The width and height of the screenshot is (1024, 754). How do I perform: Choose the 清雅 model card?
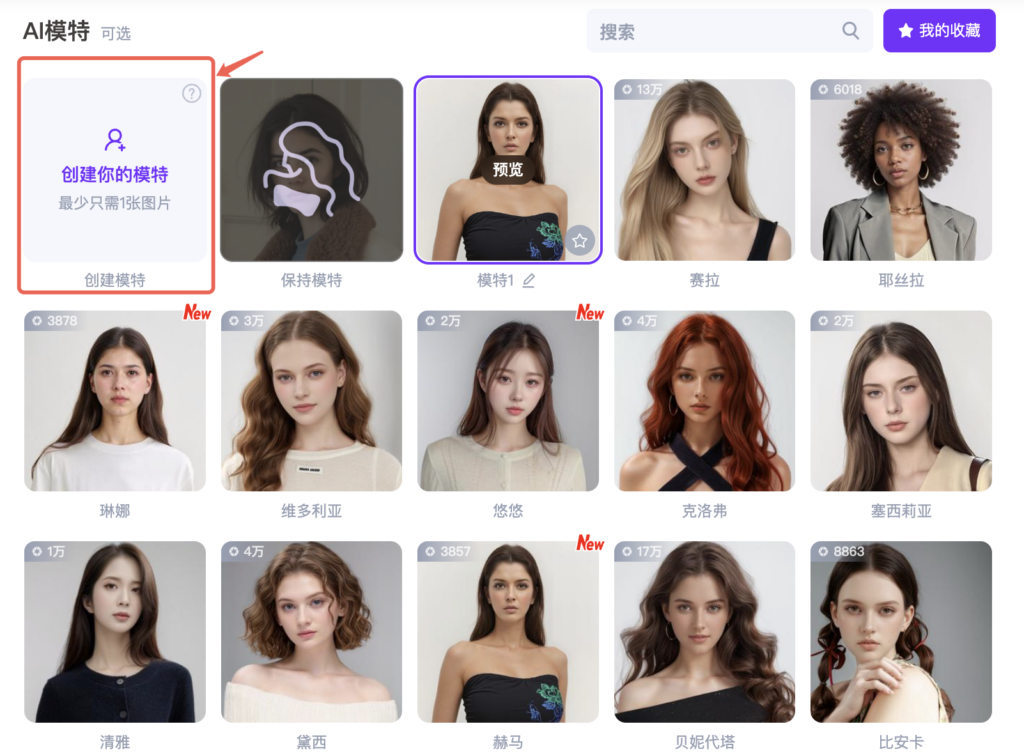tap(115, 631)
